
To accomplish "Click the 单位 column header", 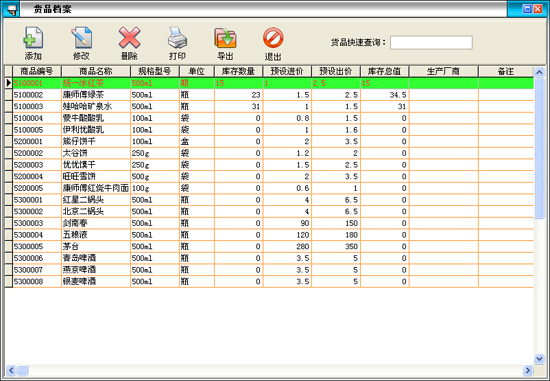I will tap(196, 71).
